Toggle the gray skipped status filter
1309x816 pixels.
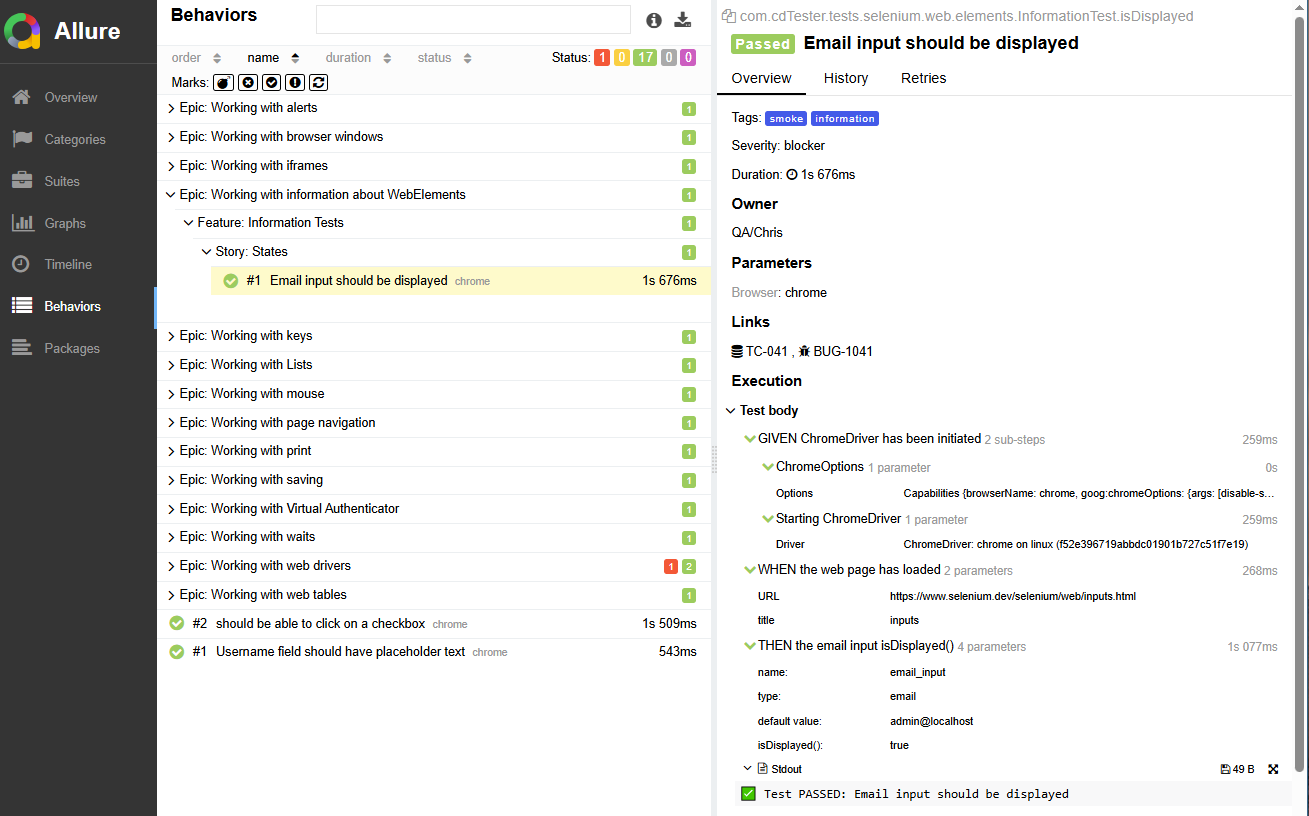pos(669,58)
